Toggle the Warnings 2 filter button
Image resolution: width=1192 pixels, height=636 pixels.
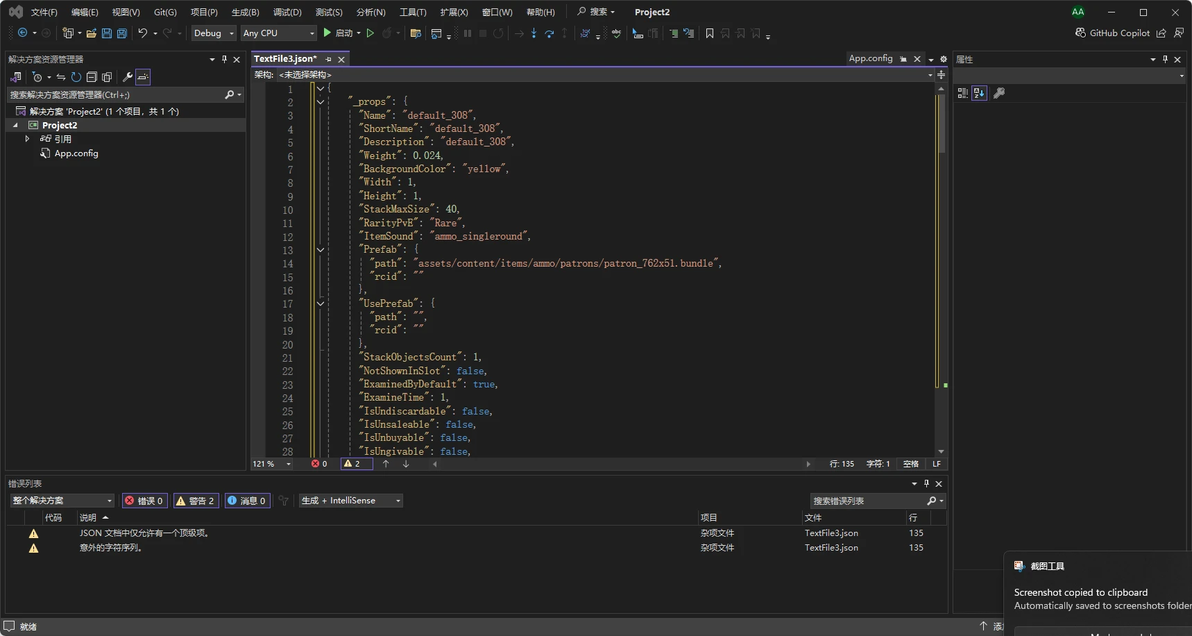[196, 500]
